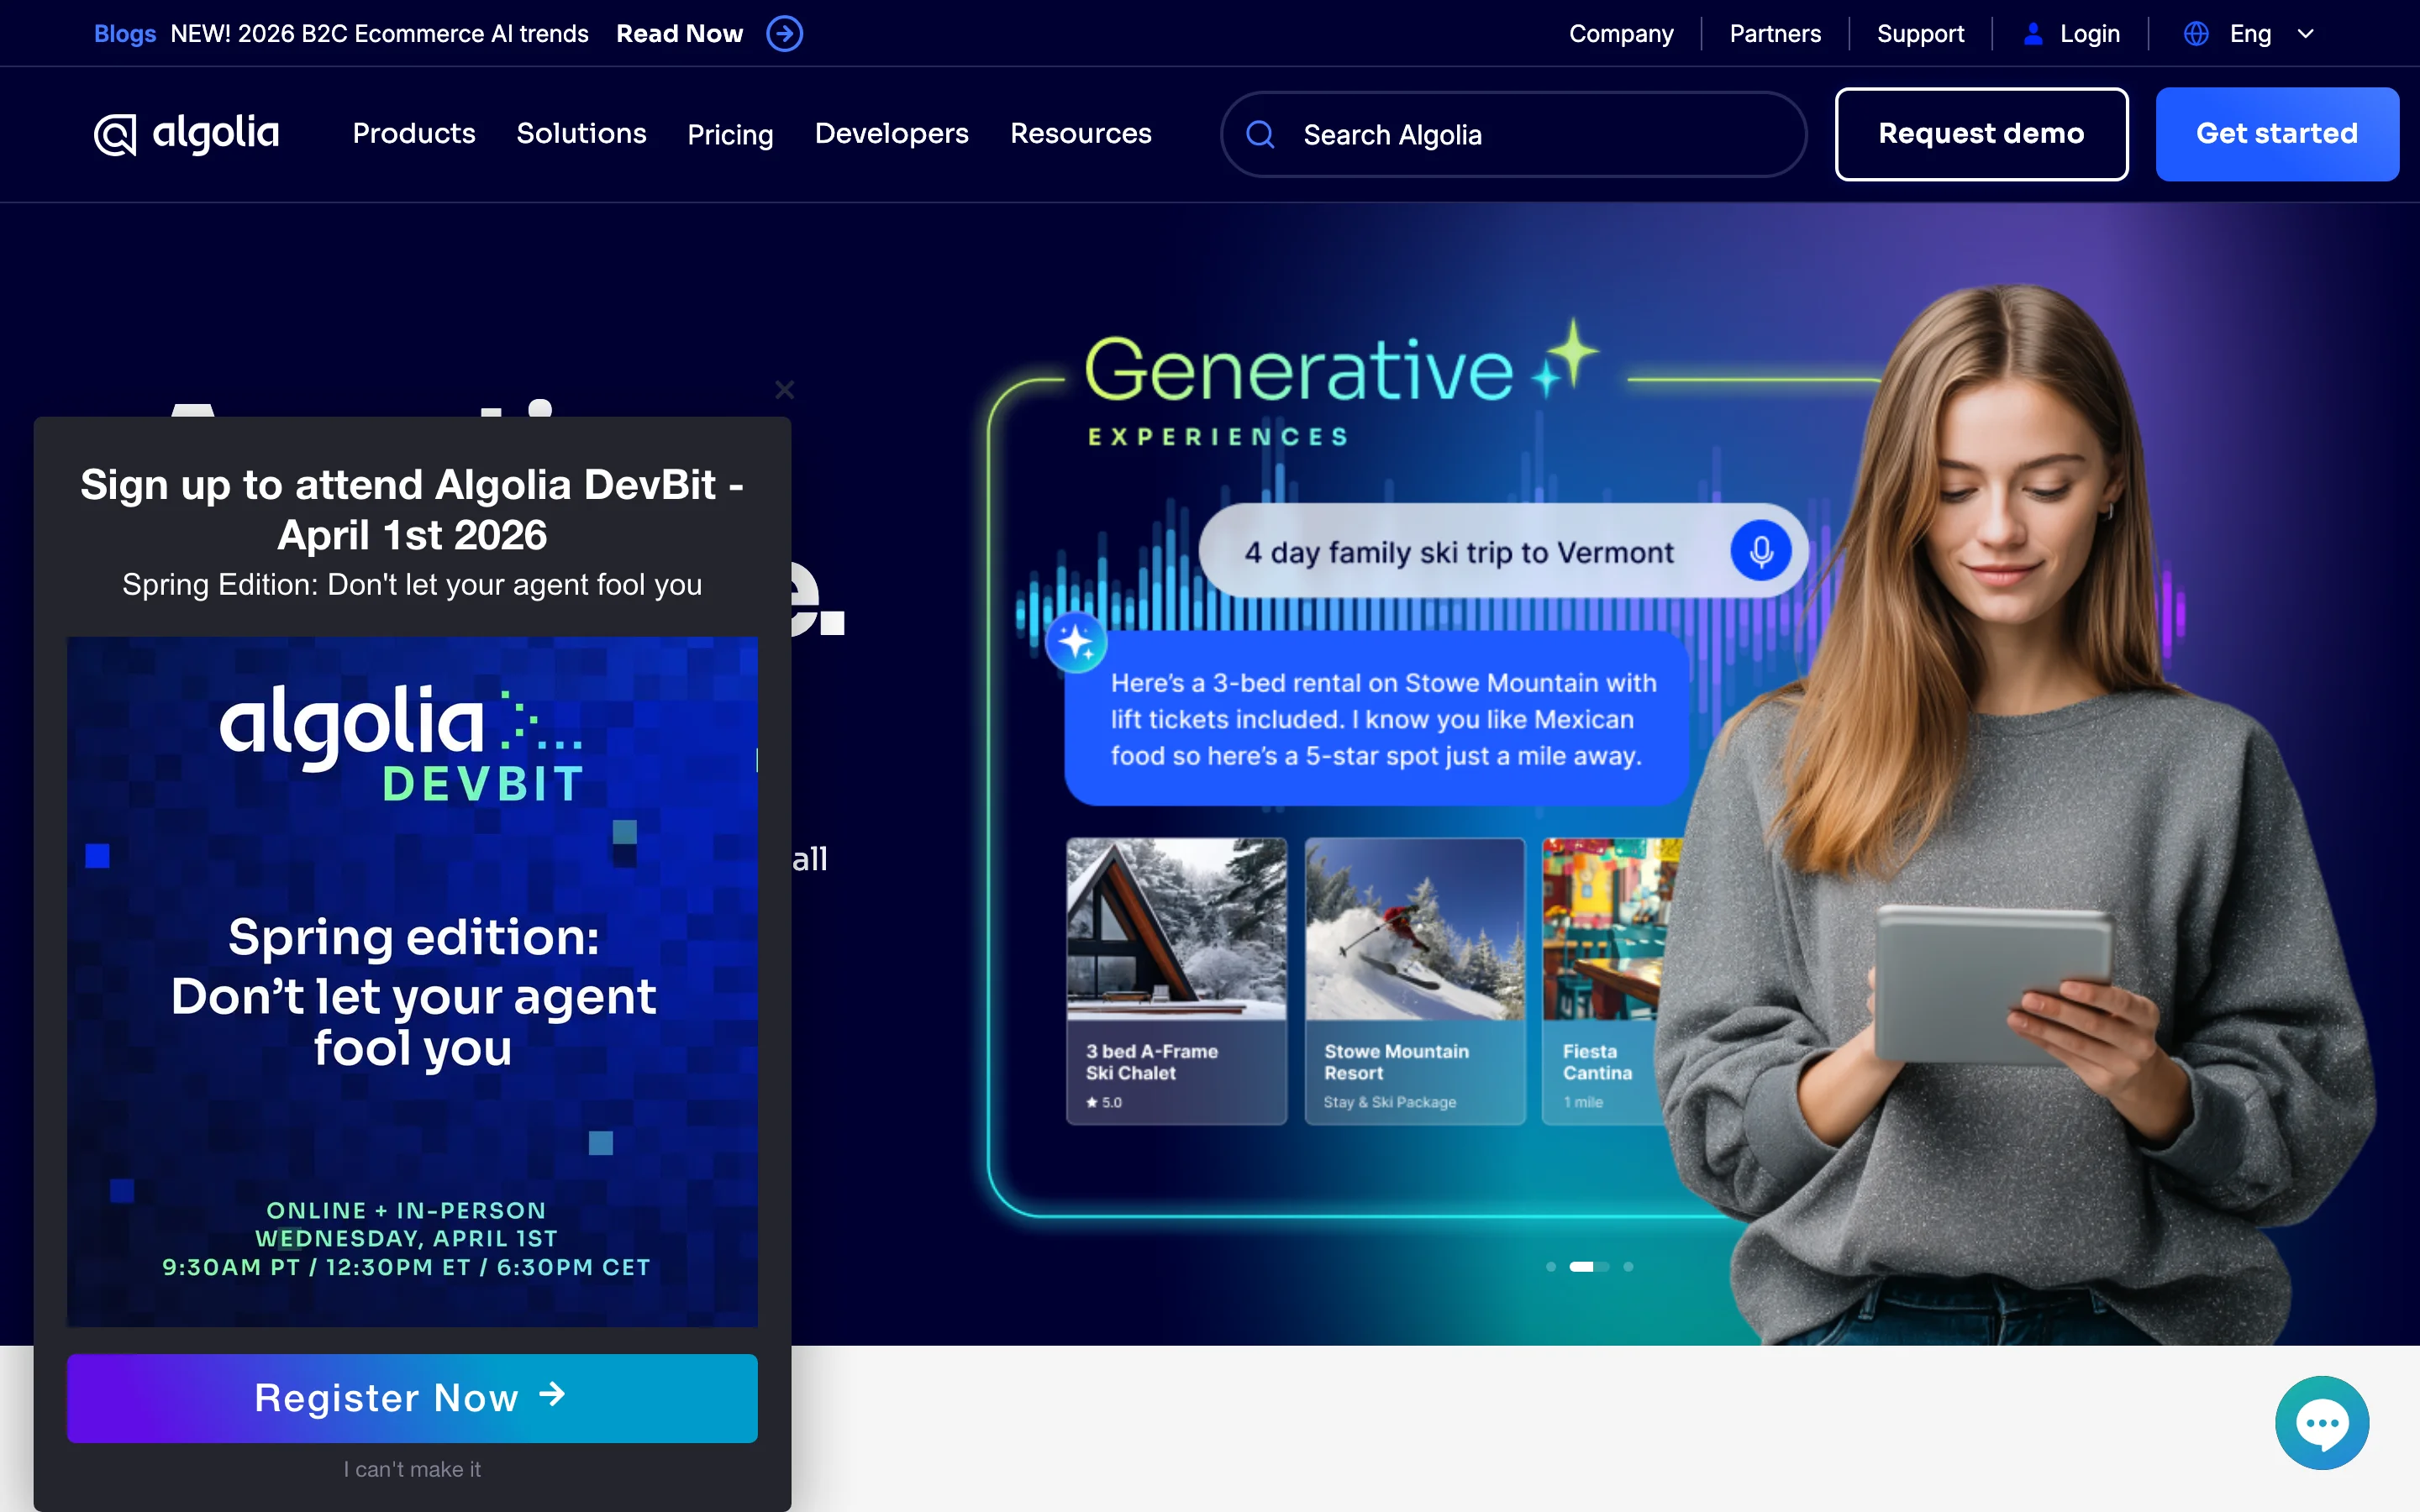Viewport: 2420px width, 1512px height.
Task: Click the globe language icon
Action: (x=2195, y=33)
